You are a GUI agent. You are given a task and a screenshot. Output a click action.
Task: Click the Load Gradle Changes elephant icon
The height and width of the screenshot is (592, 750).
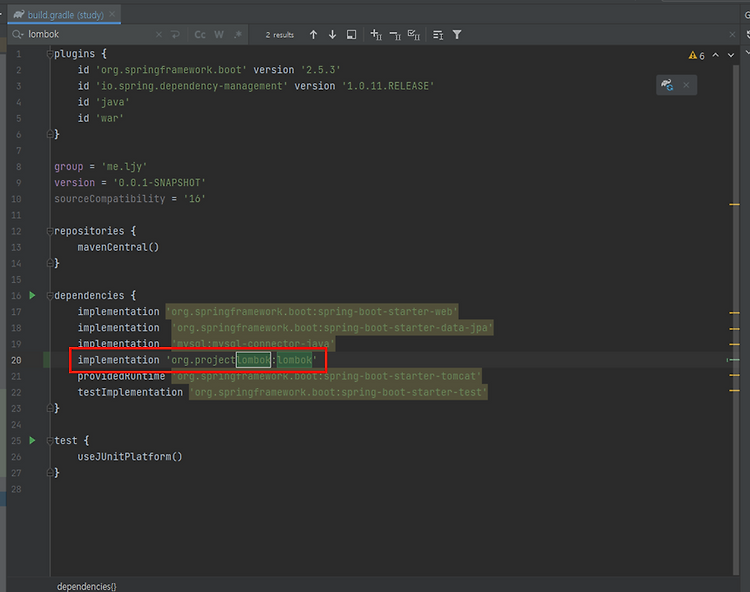pyautogui.click(x=667, y=86)
